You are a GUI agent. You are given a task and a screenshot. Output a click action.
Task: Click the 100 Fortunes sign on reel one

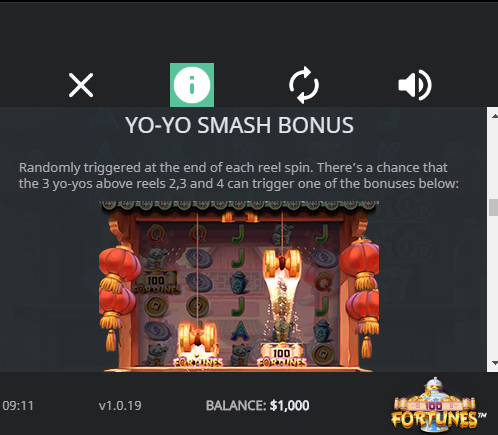pos(157,284)
